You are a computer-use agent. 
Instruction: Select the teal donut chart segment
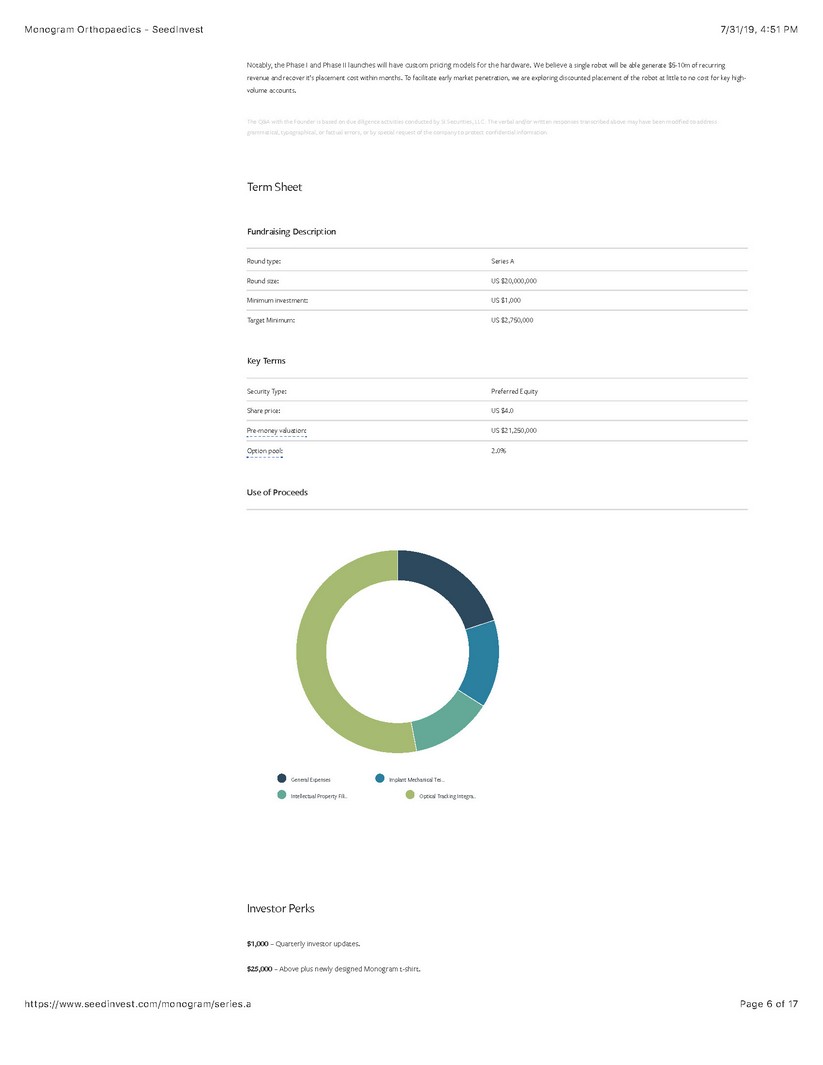click(x=447, y=730)
